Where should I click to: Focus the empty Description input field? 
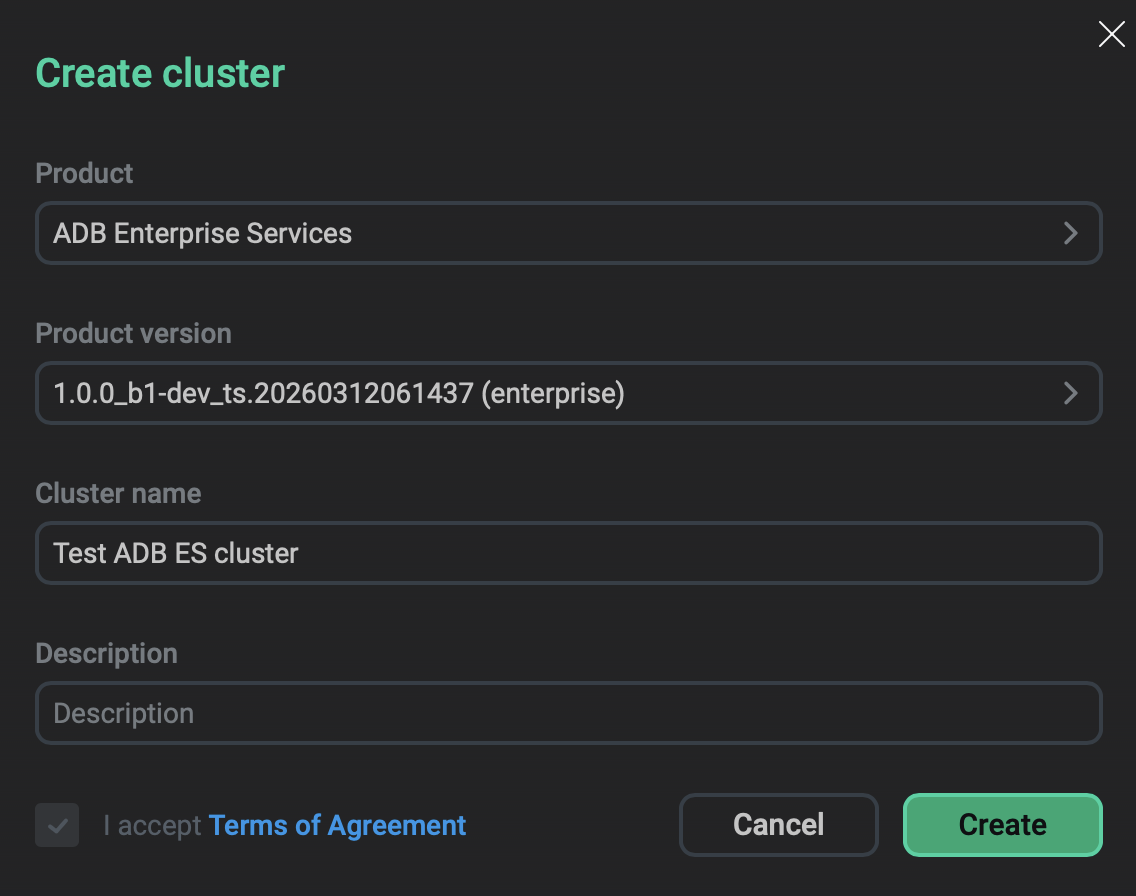[x=568, y=713]
